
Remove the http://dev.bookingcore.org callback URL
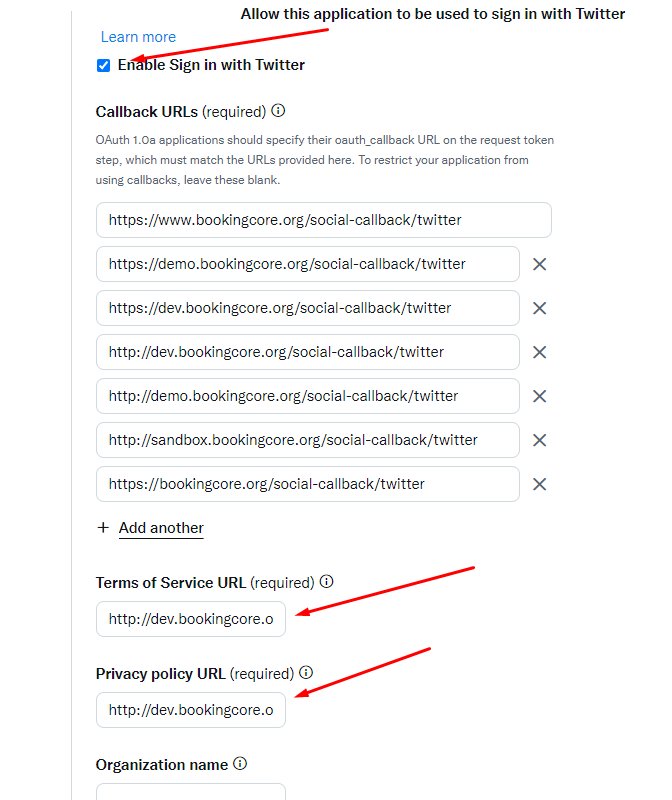click(539, 352)
